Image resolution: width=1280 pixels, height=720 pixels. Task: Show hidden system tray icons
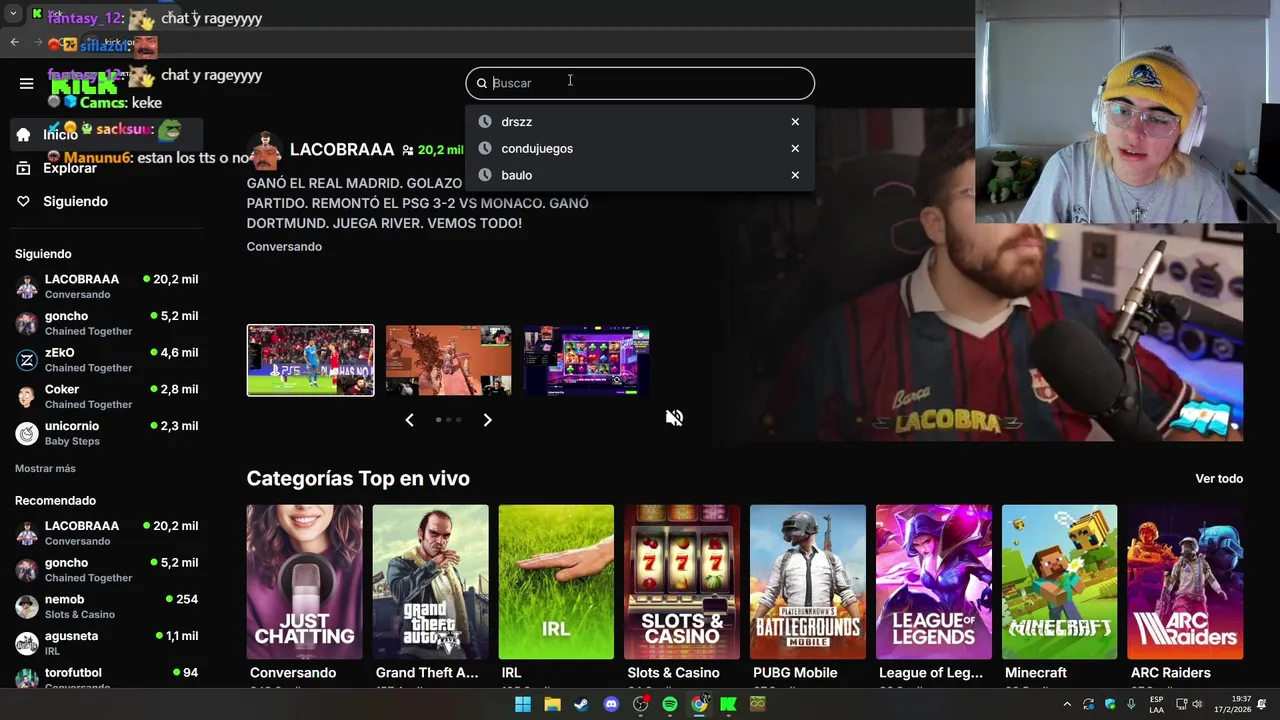(x=1067, y=704)
